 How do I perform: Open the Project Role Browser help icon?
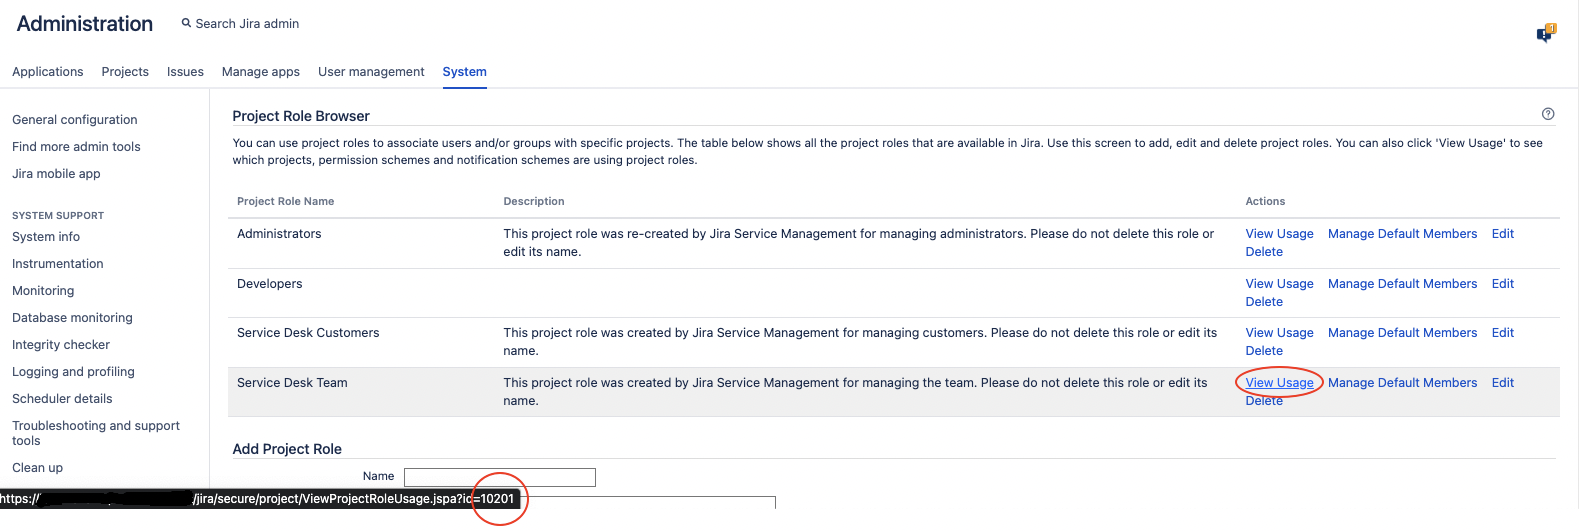(1548, 114)
